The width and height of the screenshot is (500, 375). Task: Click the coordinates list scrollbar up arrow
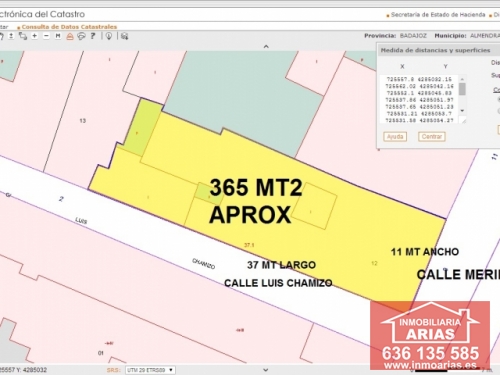point(462,79)
